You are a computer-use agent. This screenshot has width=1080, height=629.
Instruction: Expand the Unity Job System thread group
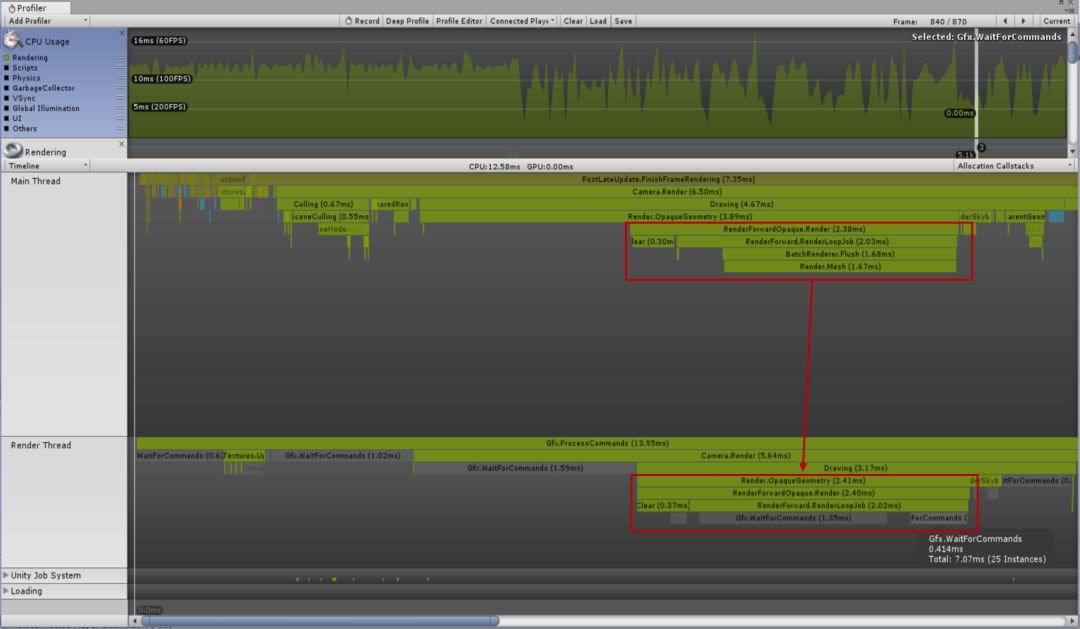pyautogui.click(x=6, y=575)
